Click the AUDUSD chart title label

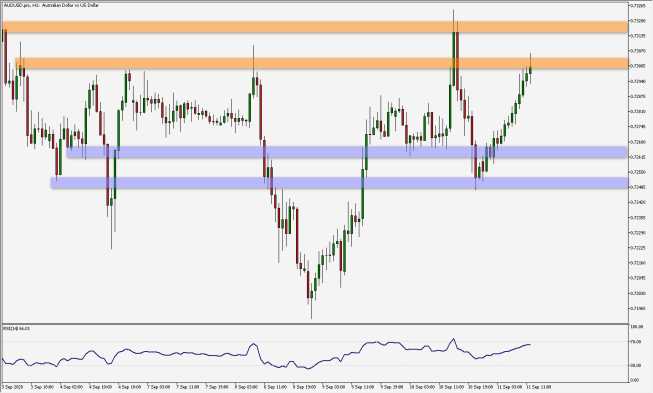click(50, 5)
